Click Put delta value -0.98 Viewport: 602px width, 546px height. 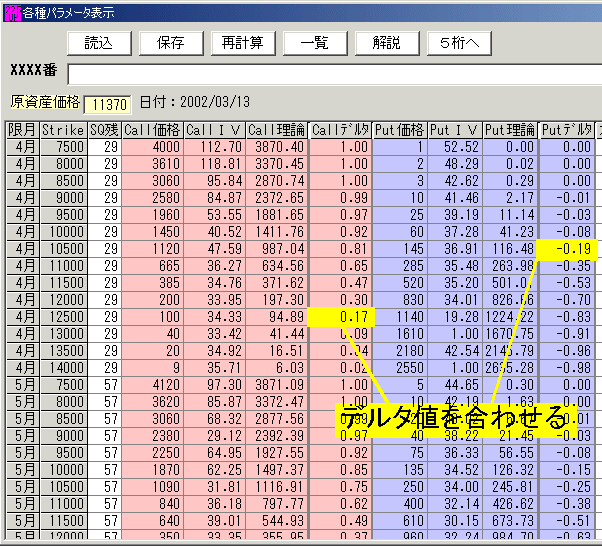pos(567,368)
